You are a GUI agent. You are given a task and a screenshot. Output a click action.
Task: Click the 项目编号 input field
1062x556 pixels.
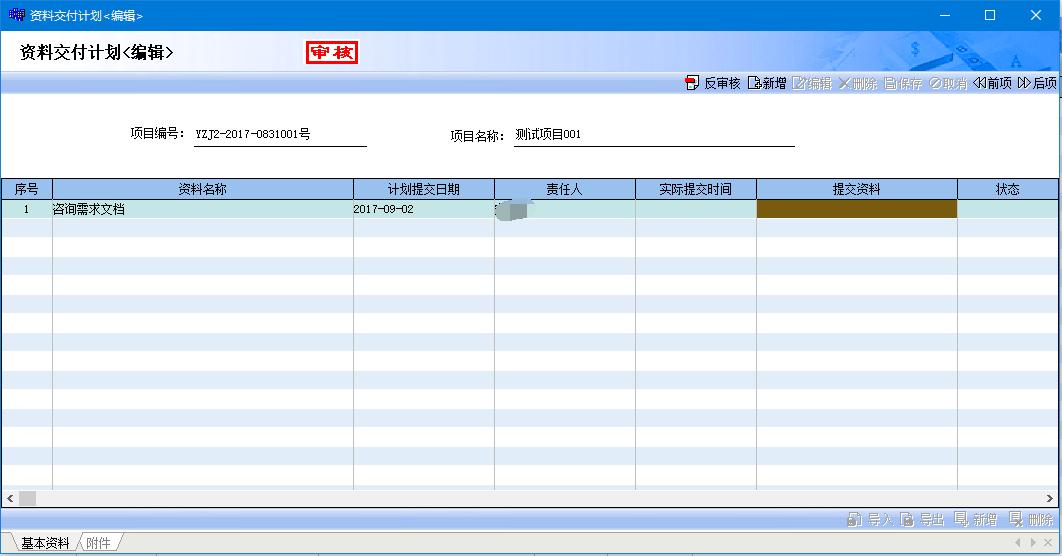pyautogui.click(x=280, y=135)
